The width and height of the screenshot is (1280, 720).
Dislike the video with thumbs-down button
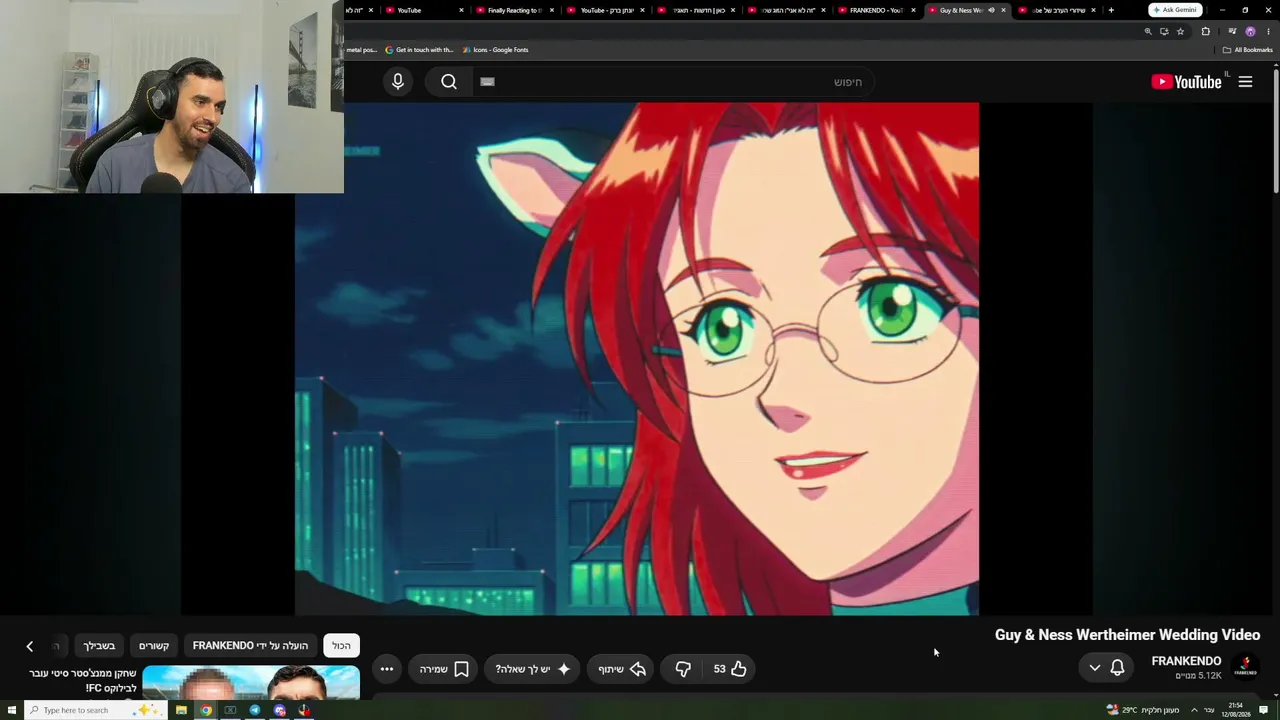tap(683, 669)
